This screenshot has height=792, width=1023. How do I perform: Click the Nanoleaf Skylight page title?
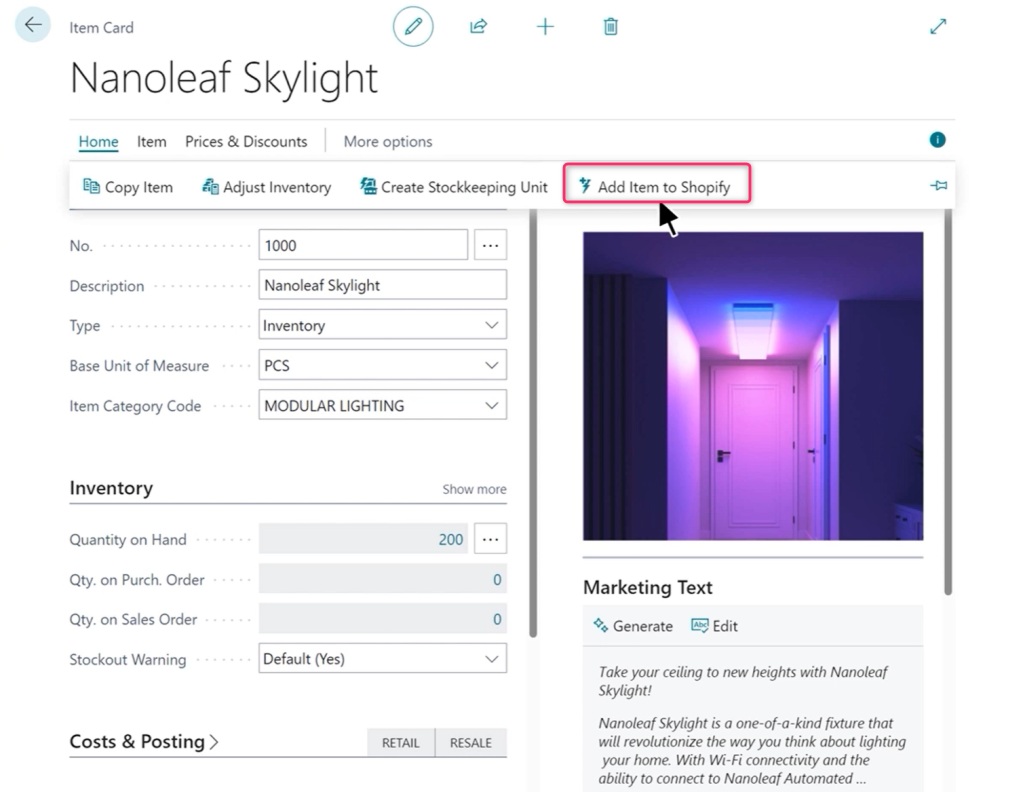click(223, 78)
